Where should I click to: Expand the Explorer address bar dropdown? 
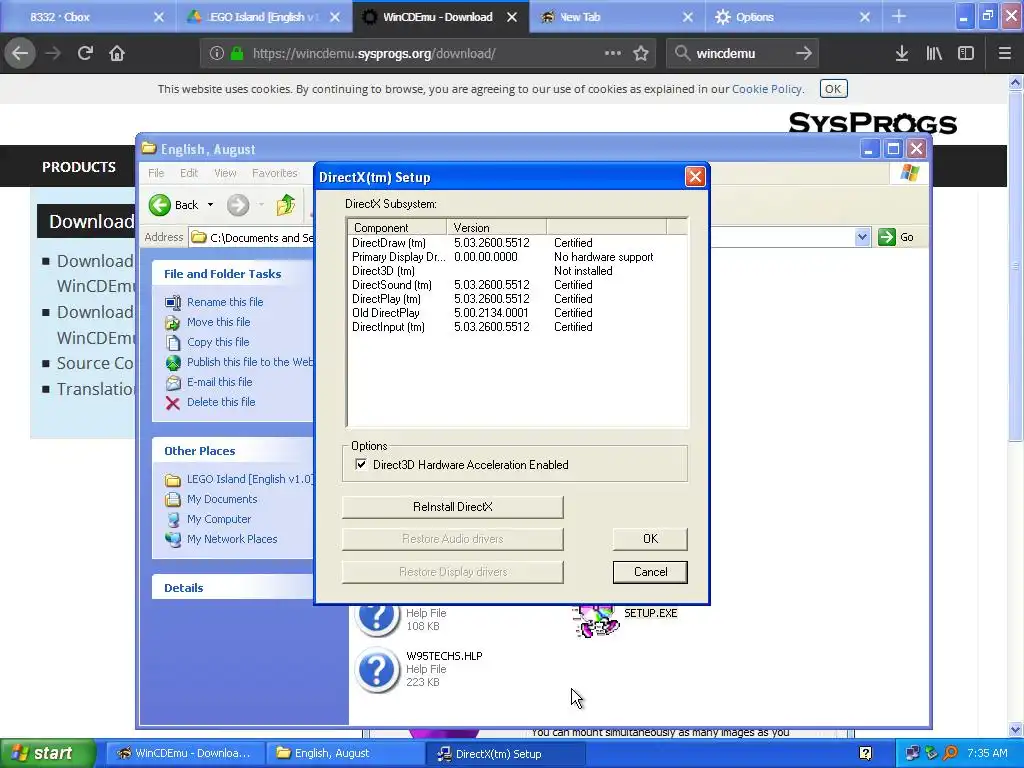(x=862, y=237)
